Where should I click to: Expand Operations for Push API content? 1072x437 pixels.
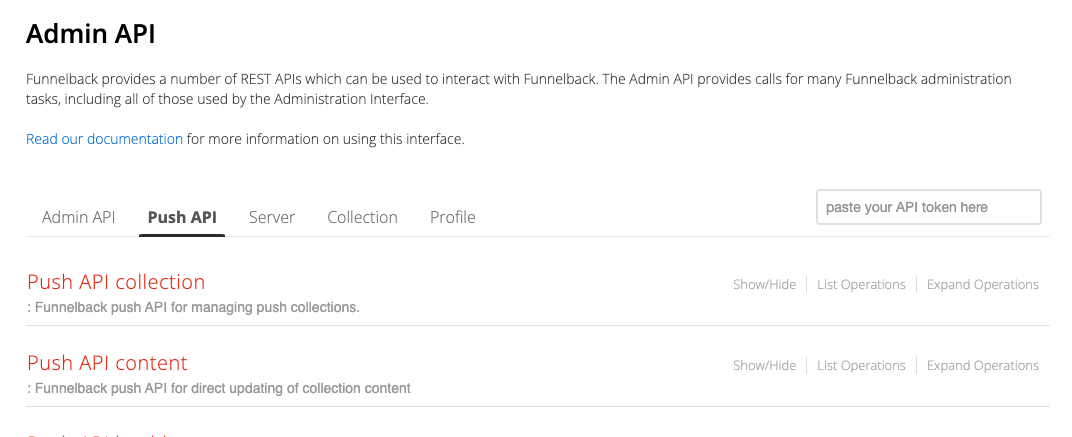[982, 366]
